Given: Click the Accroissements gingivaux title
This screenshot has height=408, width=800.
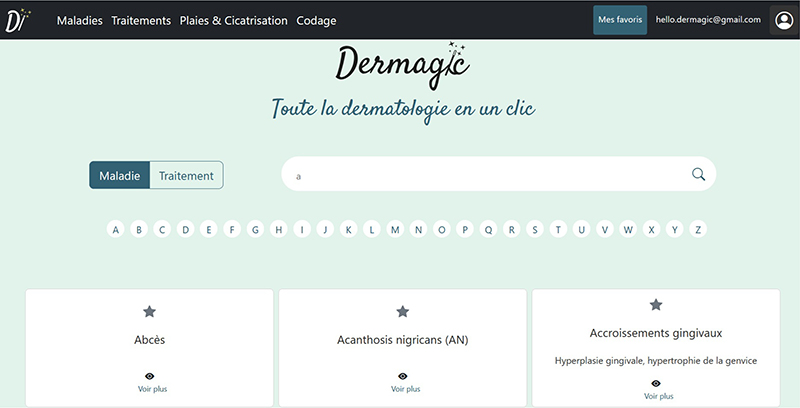Looking at the screenshot, I should tap(656, 334).
